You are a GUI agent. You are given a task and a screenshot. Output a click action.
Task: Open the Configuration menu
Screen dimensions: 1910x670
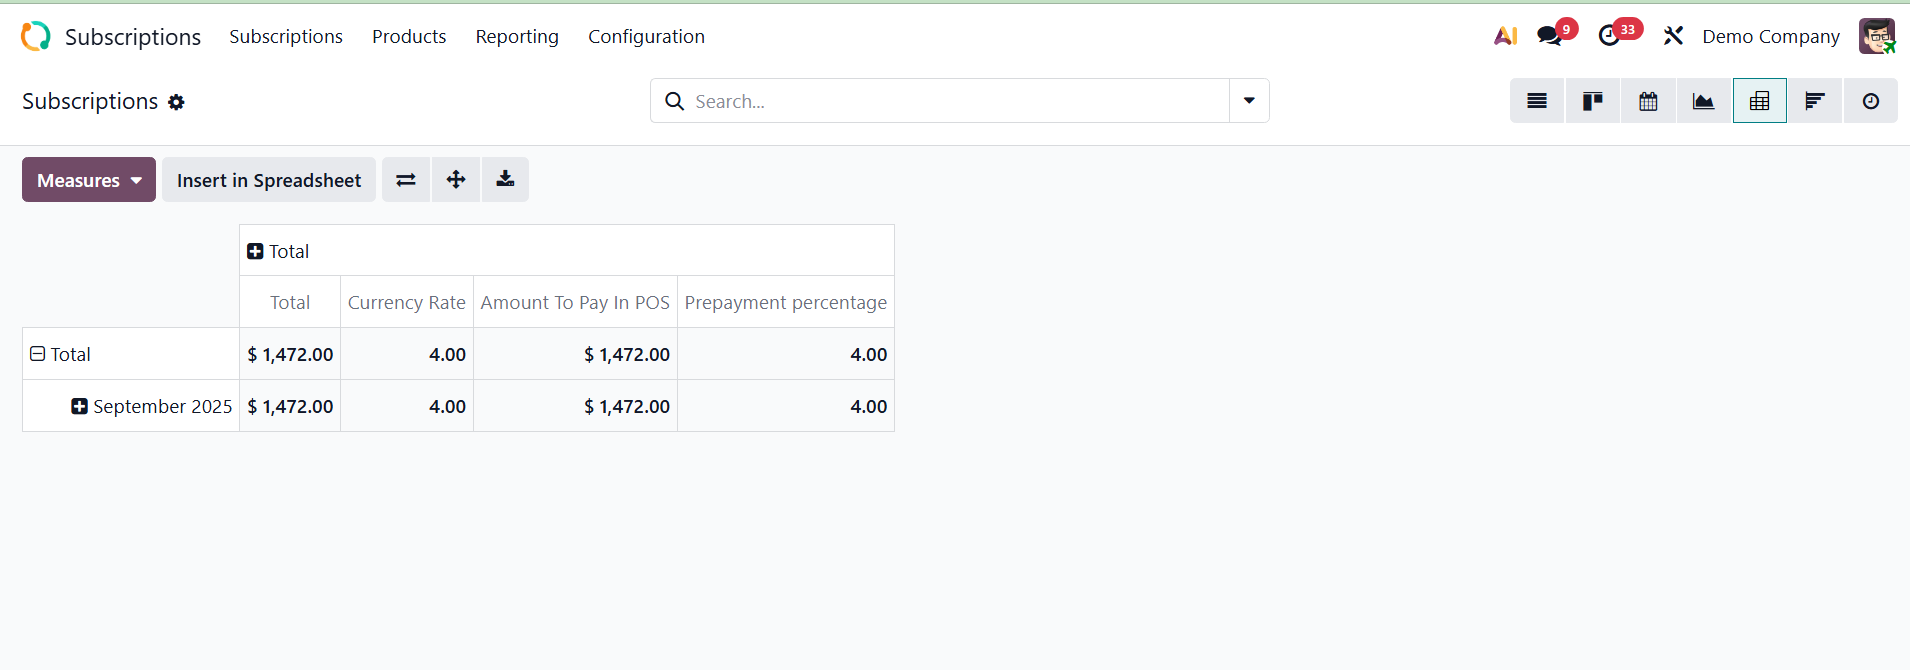[646, 37]
